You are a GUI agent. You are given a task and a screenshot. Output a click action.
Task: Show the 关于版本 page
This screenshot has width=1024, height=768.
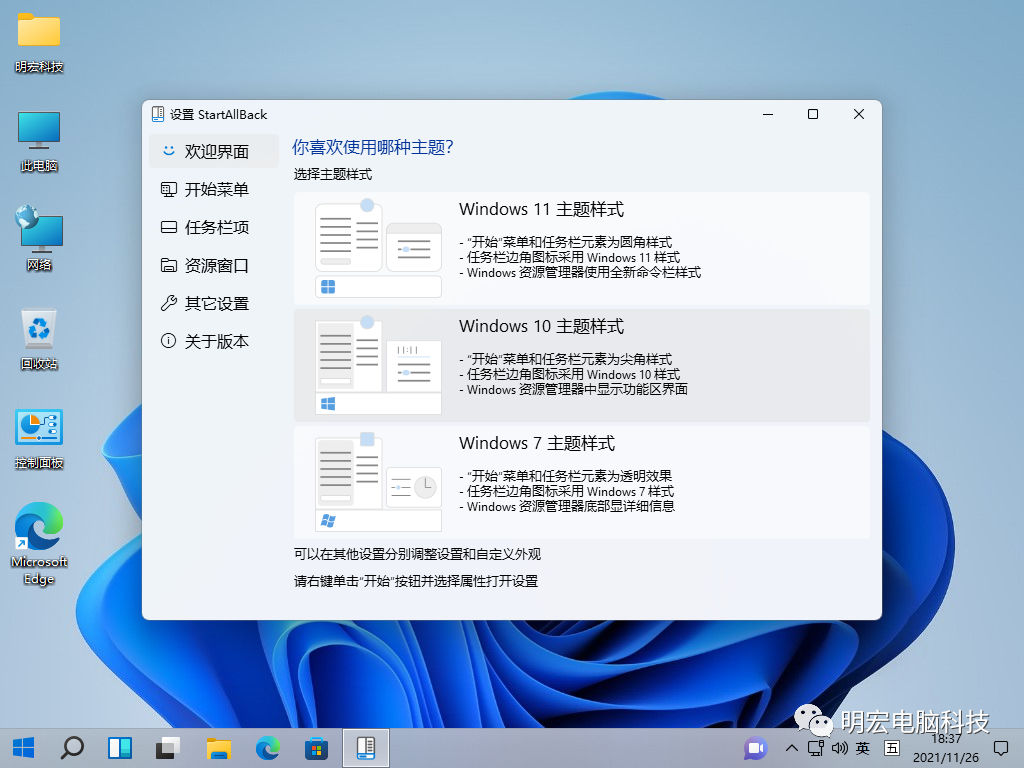[214, 341]
